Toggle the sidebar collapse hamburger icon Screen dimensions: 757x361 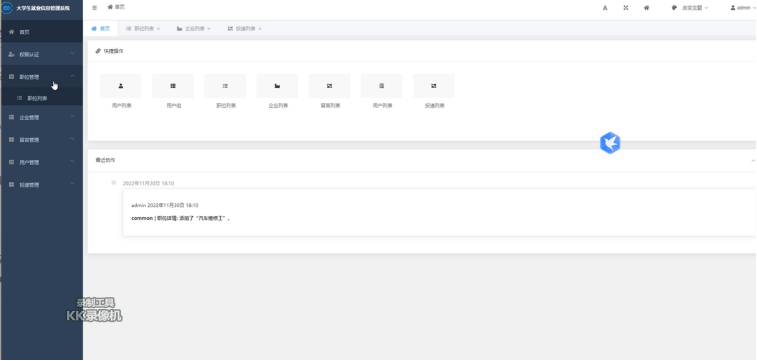pyautogui.click(x=95, y=8)
